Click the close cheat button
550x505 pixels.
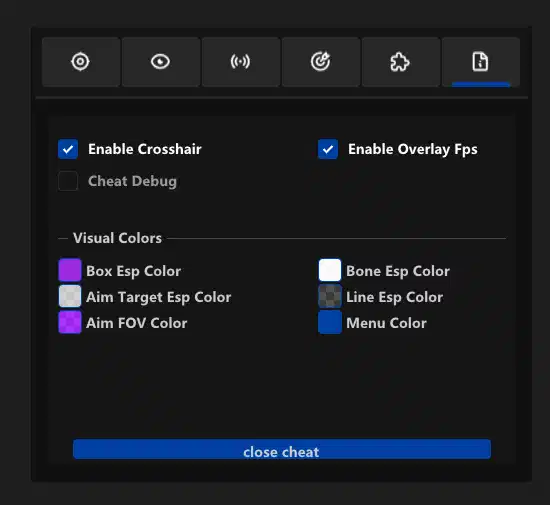(x=282, y=449)
